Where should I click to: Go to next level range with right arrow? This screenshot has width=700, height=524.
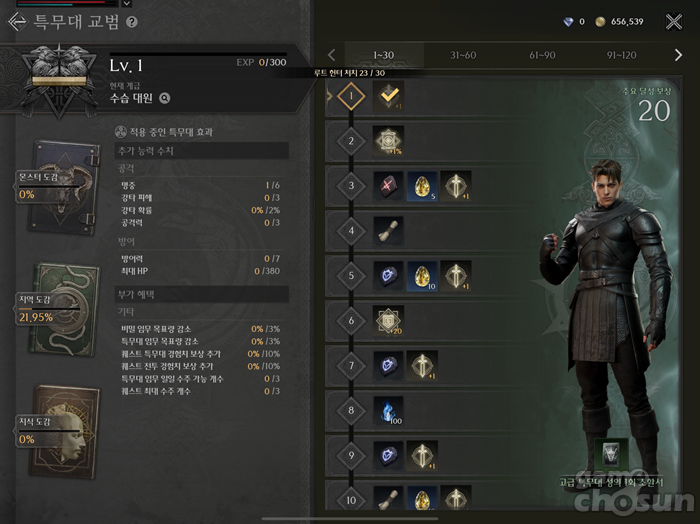coord(678,55)
